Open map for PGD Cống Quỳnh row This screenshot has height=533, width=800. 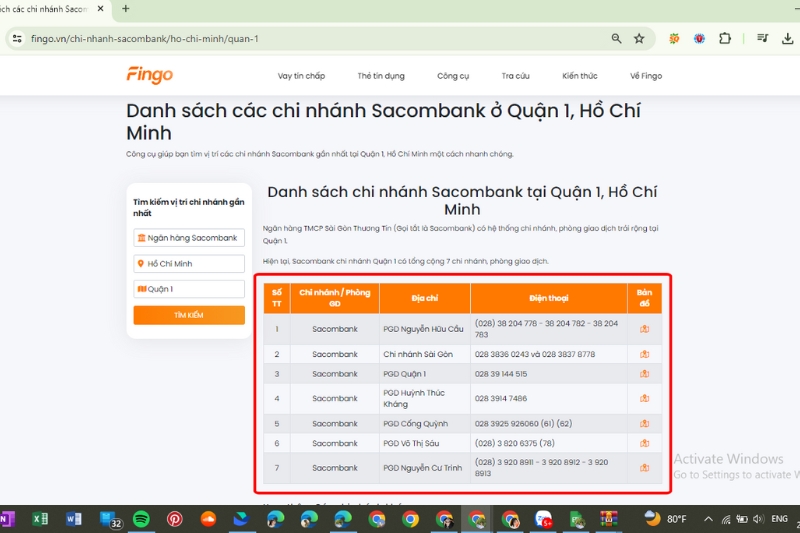(644, 423)
